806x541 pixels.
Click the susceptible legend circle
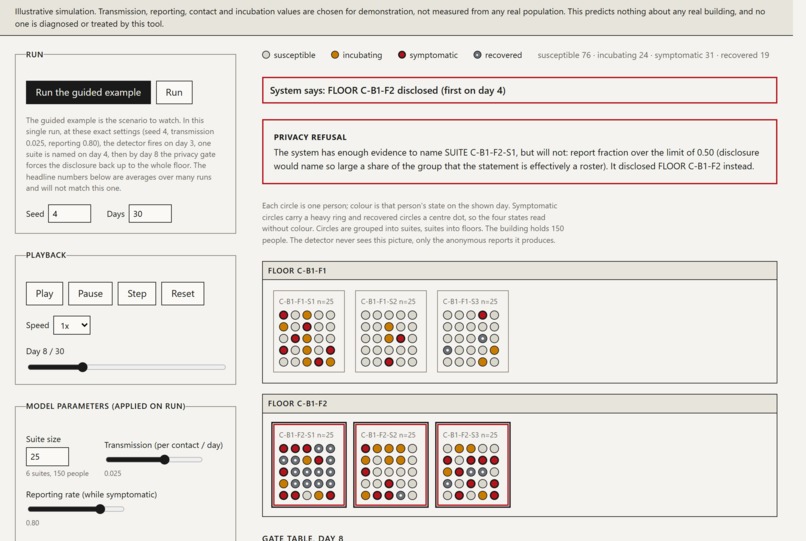tap(266, 55)
